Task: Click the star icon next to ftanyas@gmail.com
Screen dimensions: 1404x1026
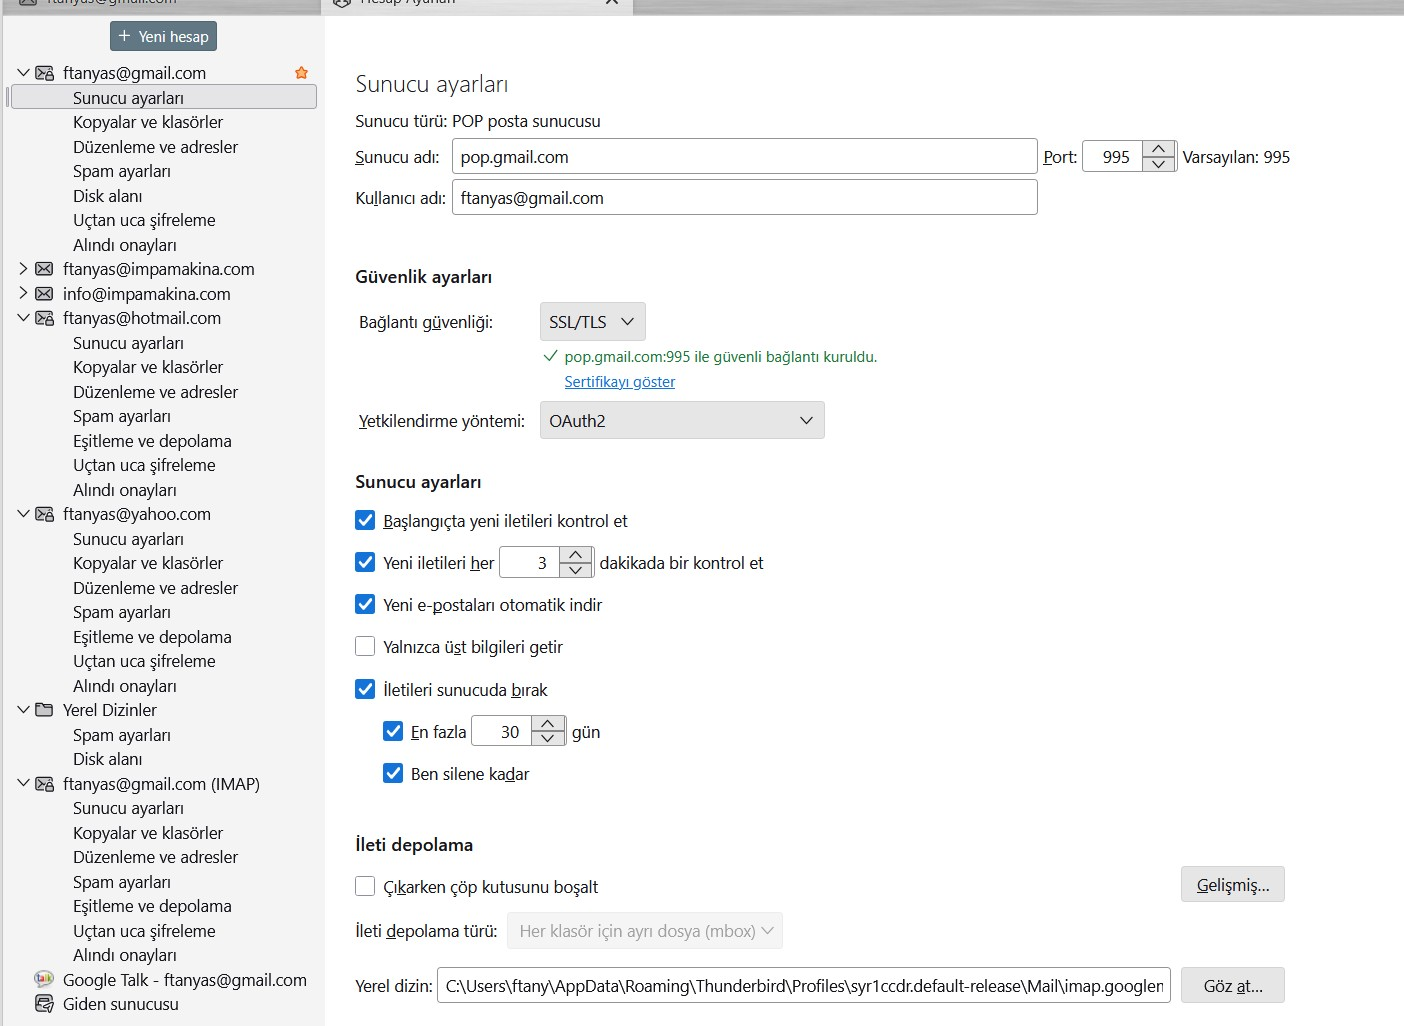Action: click(301, 73)
